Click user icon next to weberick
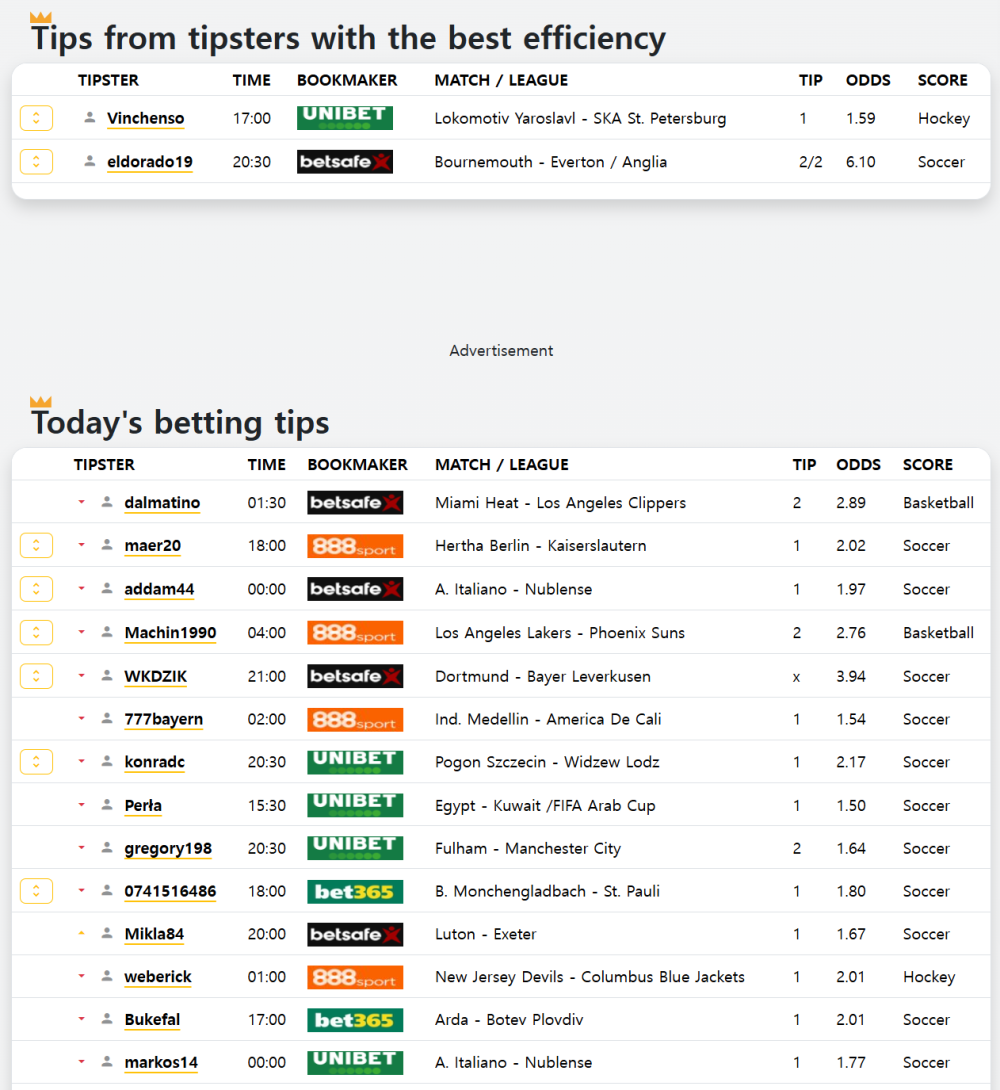Image resolution: width=1000 pixels, height=1090 pixels. (x=107, y=976)
